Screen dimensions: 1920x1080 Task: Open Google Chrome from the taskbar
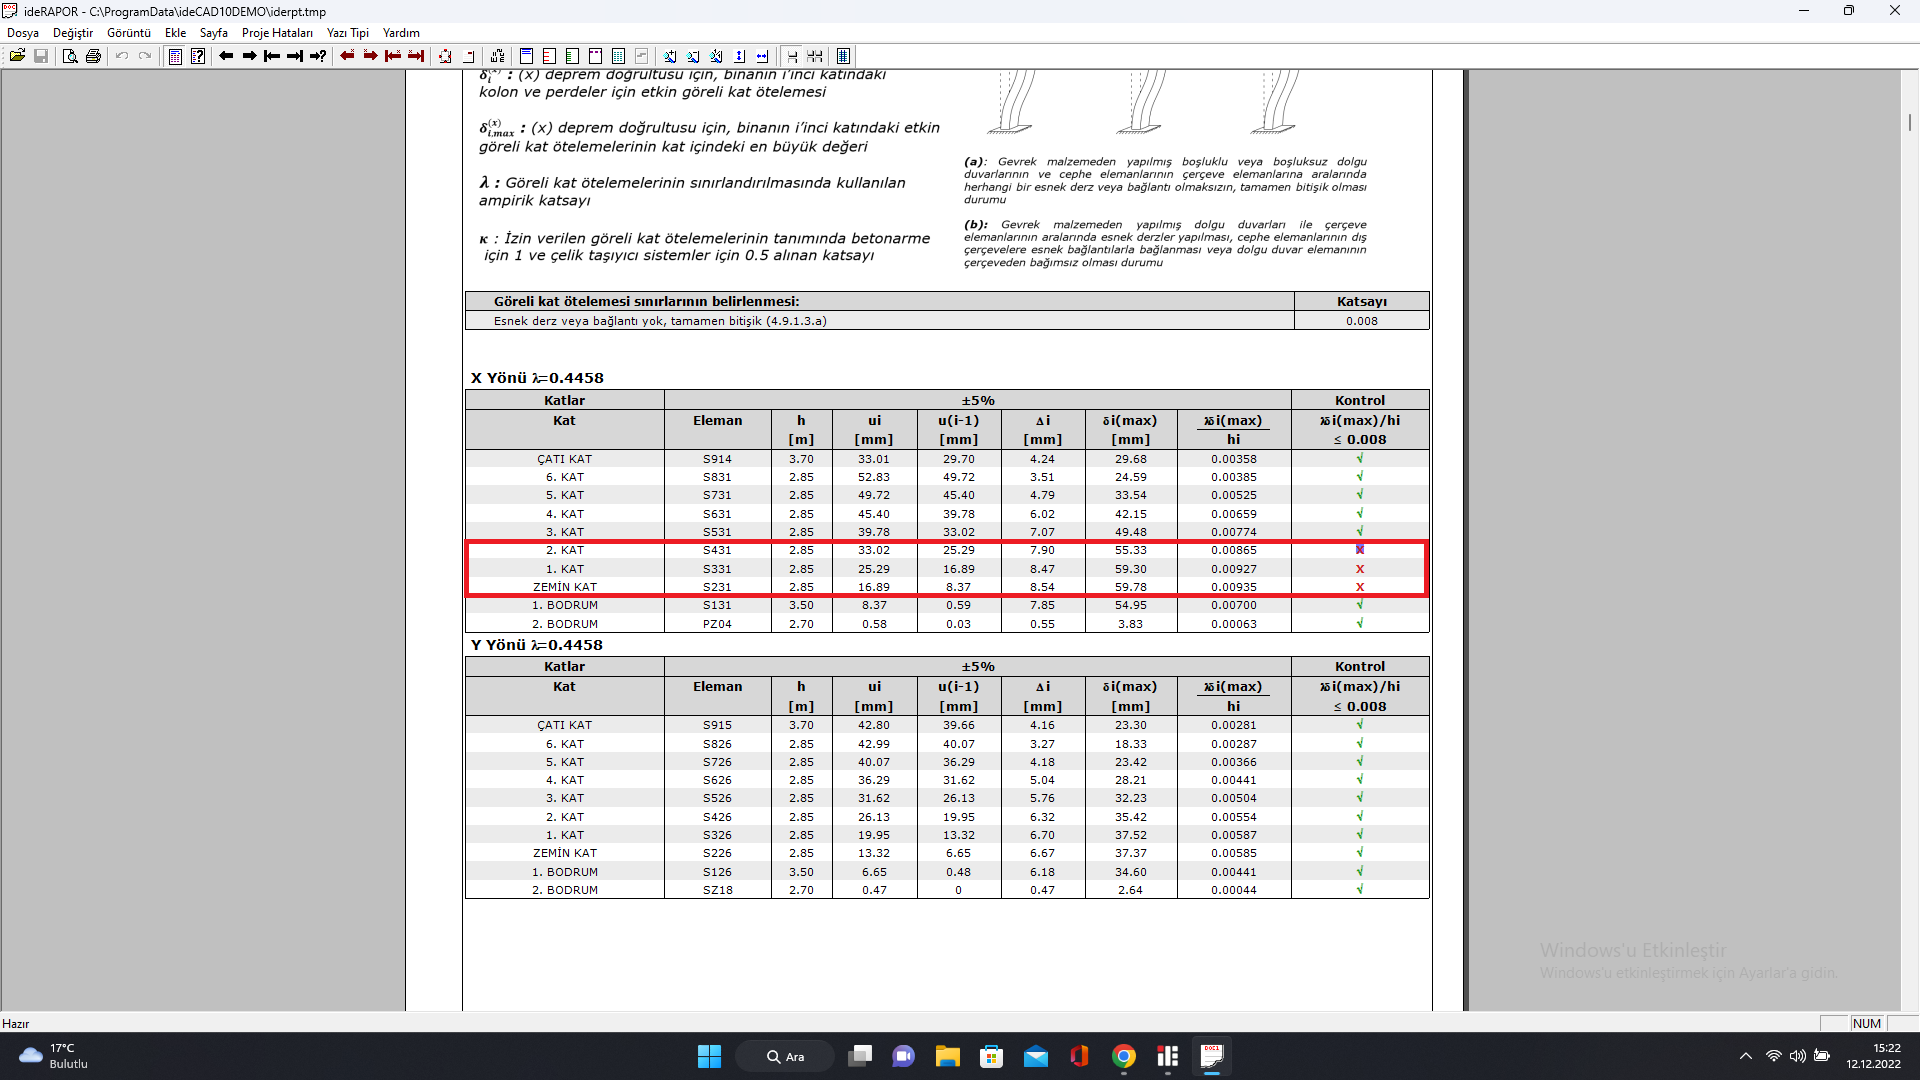[1124, 1056]
